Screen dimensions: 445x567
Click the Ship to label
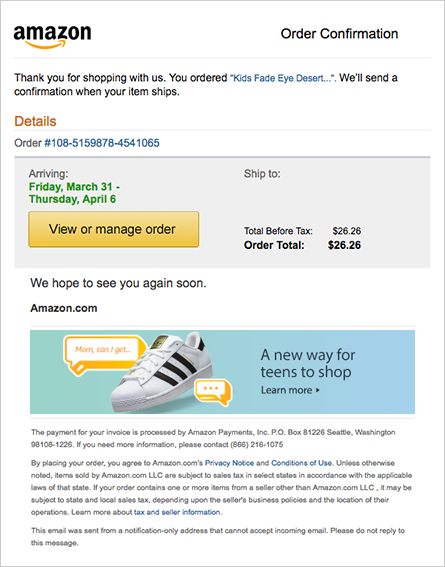[x=262, y=174]
